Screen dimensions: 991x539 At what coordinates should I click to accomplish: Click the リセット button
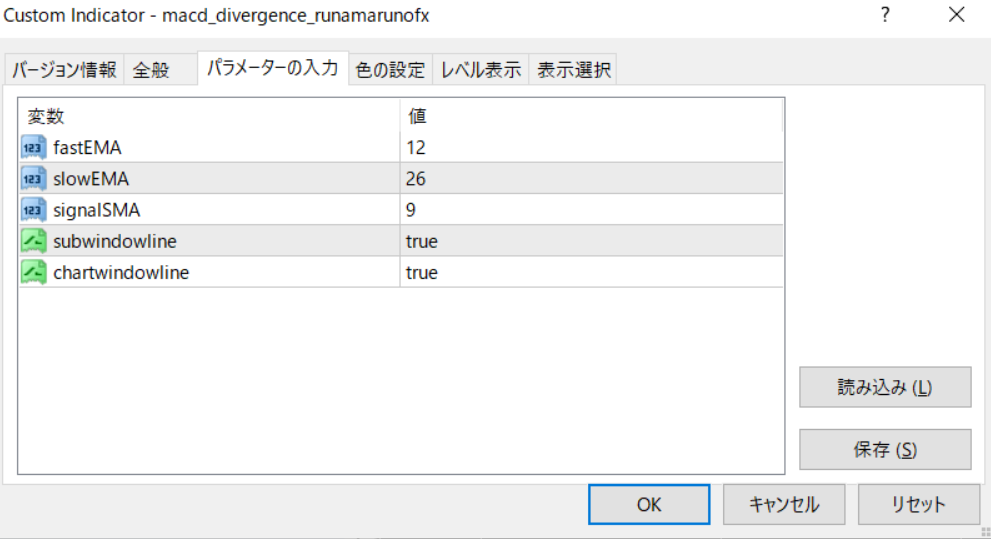coord(918,505)
